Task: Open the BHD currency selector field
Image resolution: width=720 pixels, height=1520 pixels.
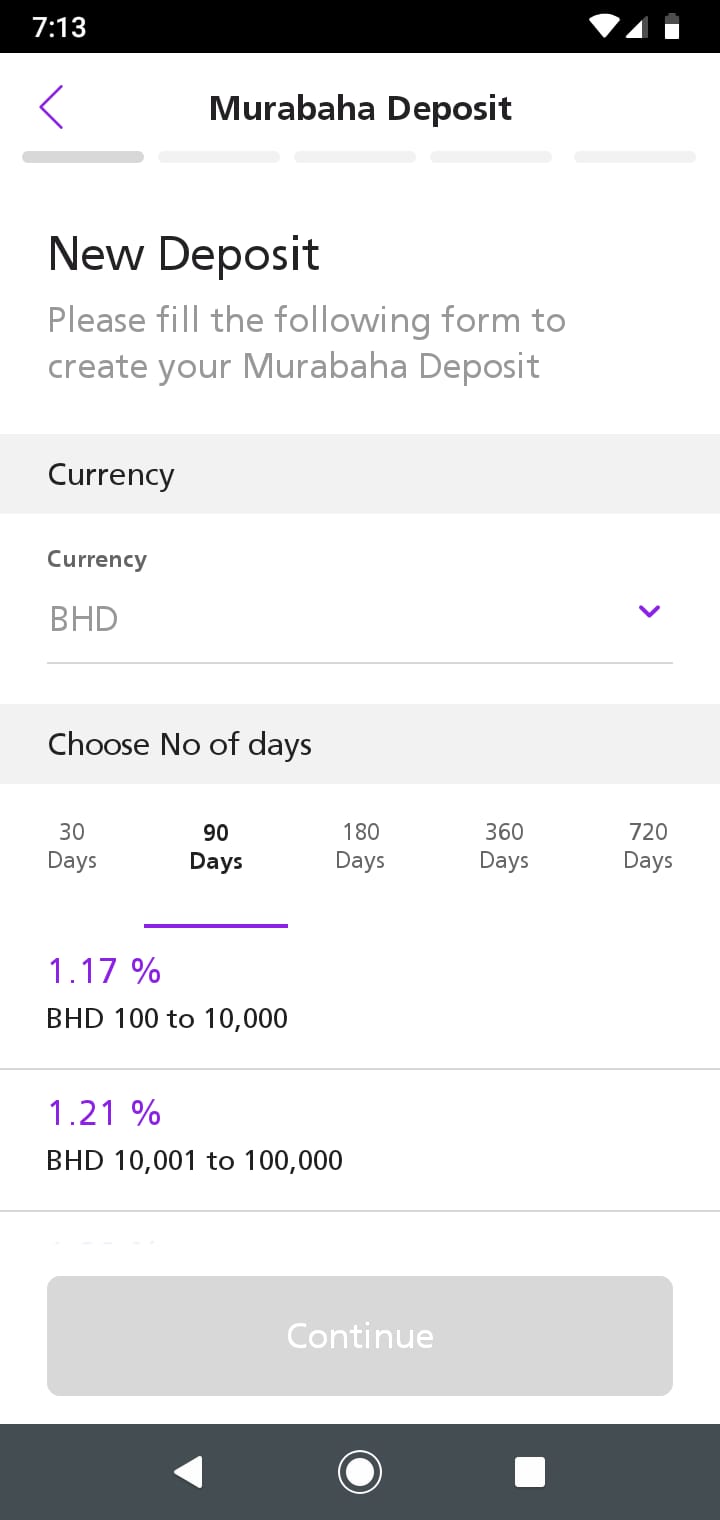Action: coord(340,619)
